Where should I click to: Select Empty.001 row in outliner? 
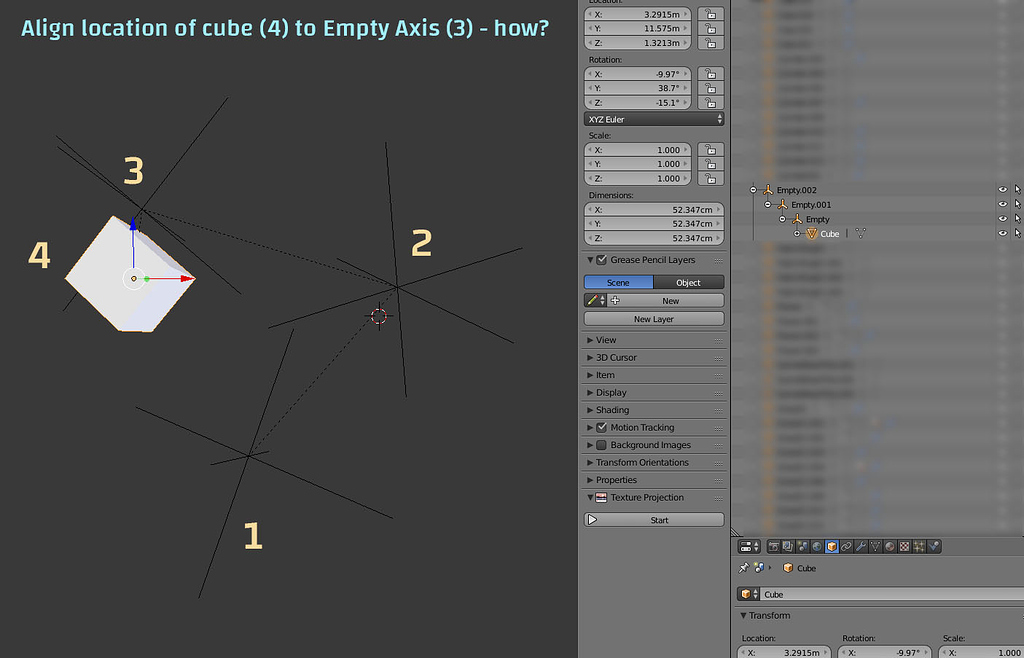click(811, 204)
